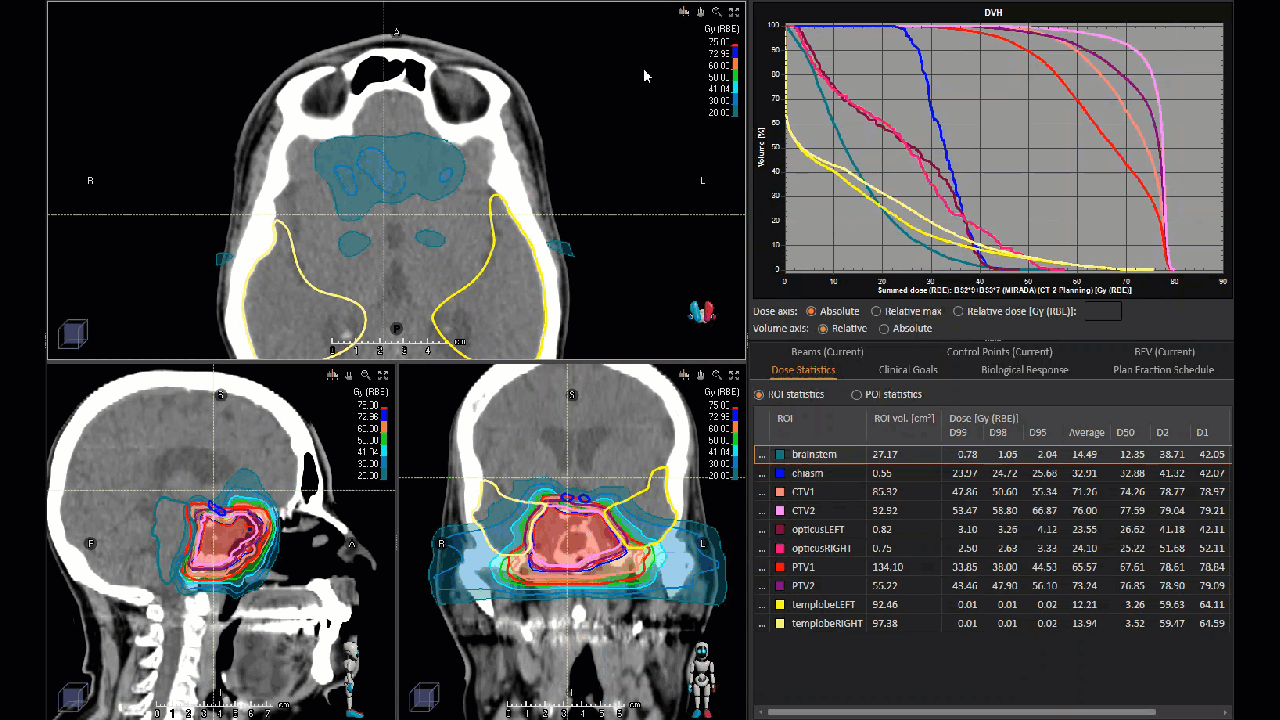Switch to Beams (Current) tab
The height and width of the screenshot is (720, 1280).
[x=826, y=352]
